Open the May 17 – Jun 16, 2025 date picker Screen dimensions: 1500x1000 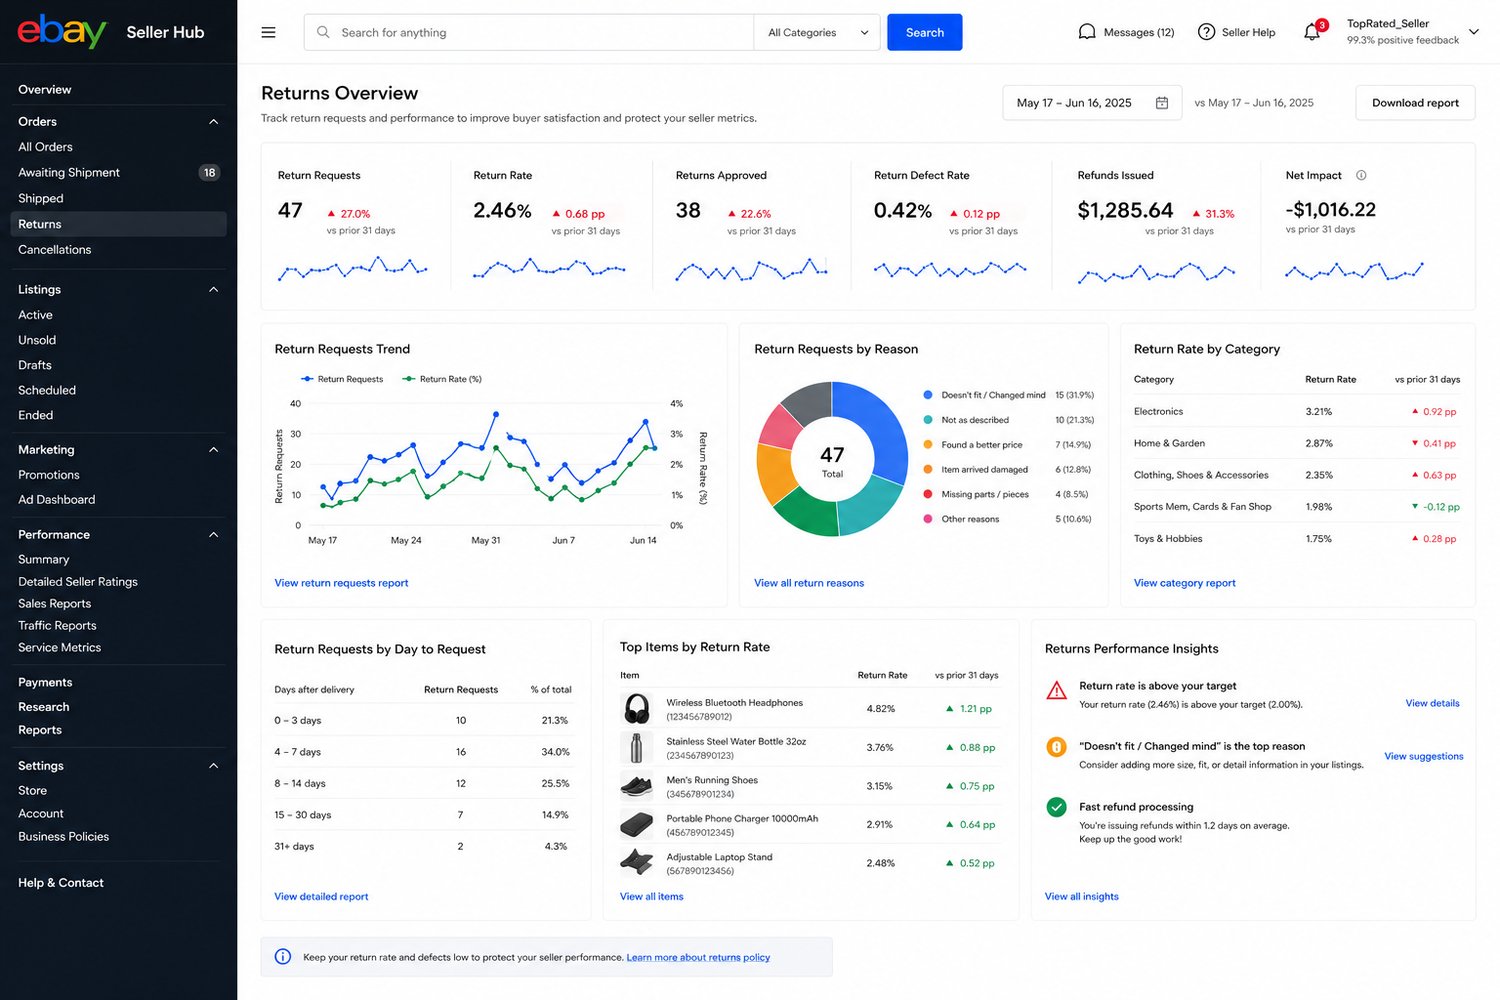[1092, 103]
